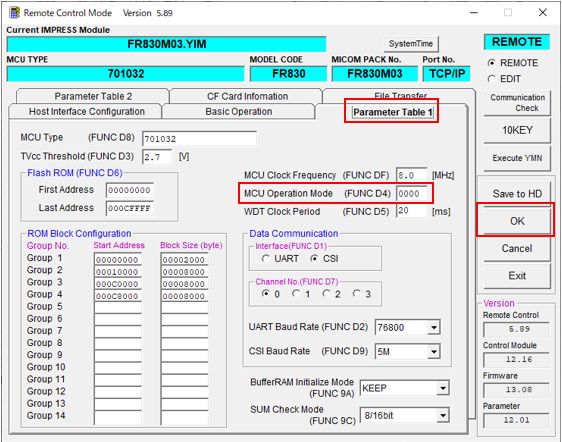562x442 pixels.
Task: Open the Basic Operation tab
Action: (x=238, y=111)
